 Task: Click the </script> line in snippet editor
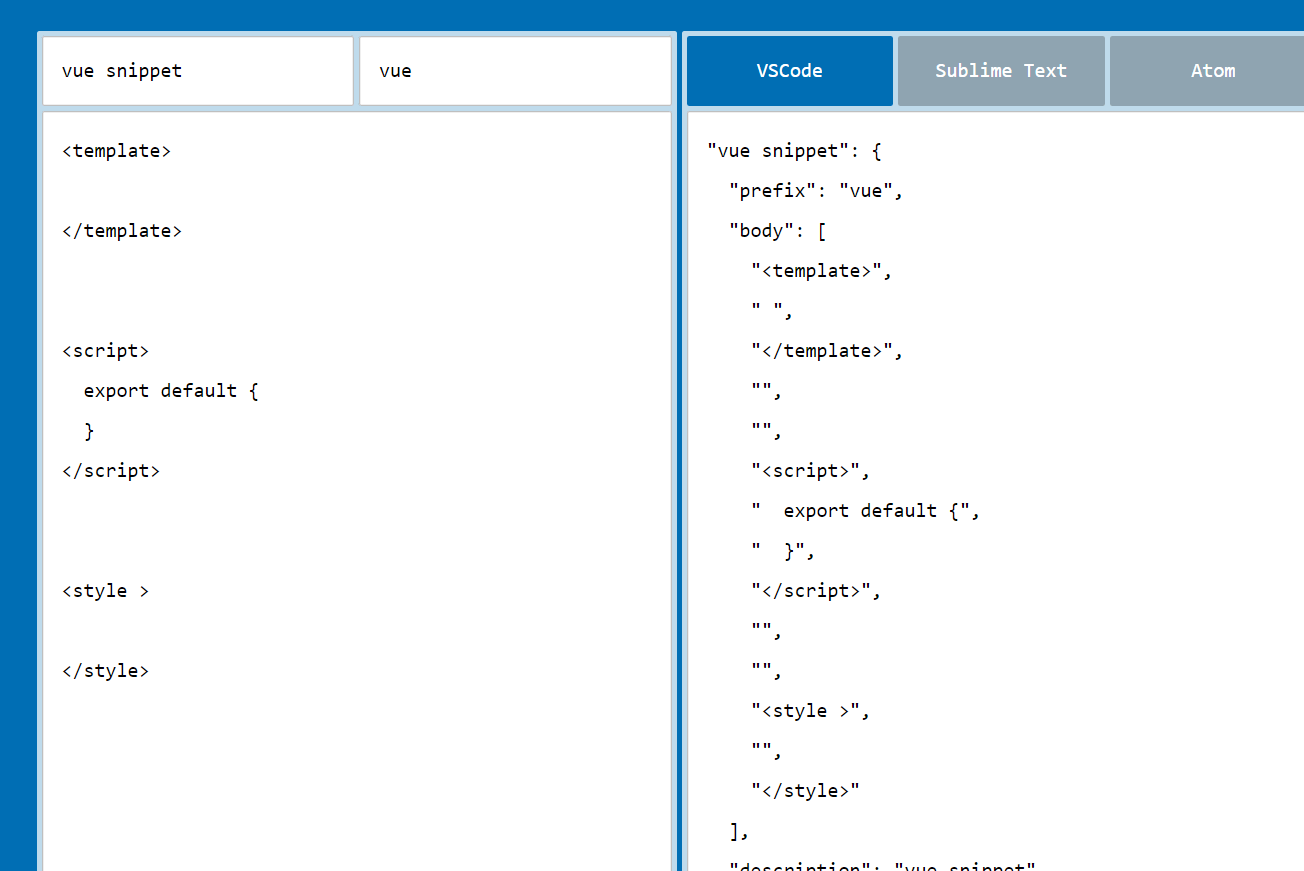(x=111, y=471)
